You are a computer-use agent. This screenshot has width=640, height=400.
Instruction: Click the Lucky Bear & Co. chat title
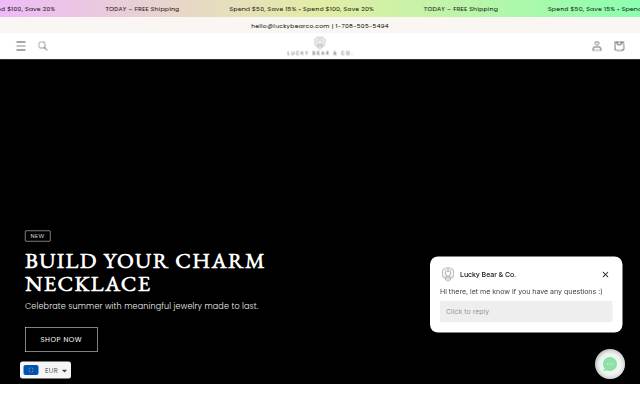click(x=487, y=274)
